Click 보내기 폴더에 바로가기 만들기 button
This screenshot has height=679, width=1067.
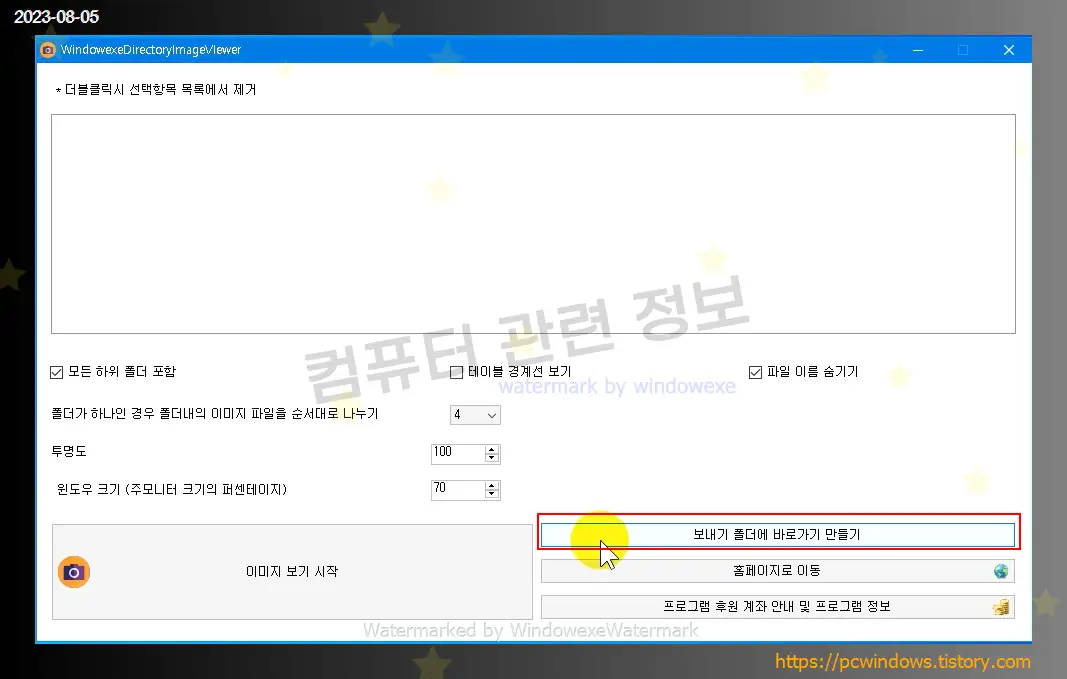pyautogui.click(x=778, y=535)
